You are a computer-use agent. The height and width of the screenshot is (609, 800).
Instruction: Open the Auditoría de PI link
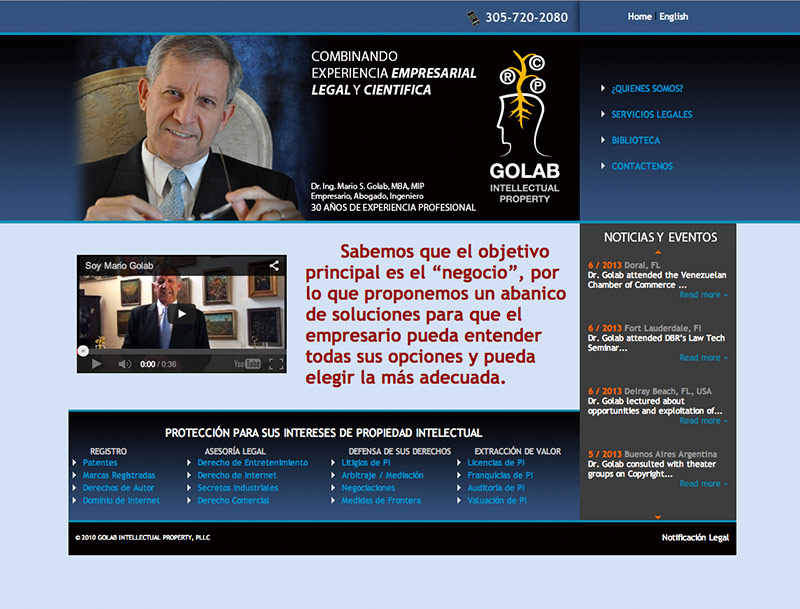tap(496, 488)
